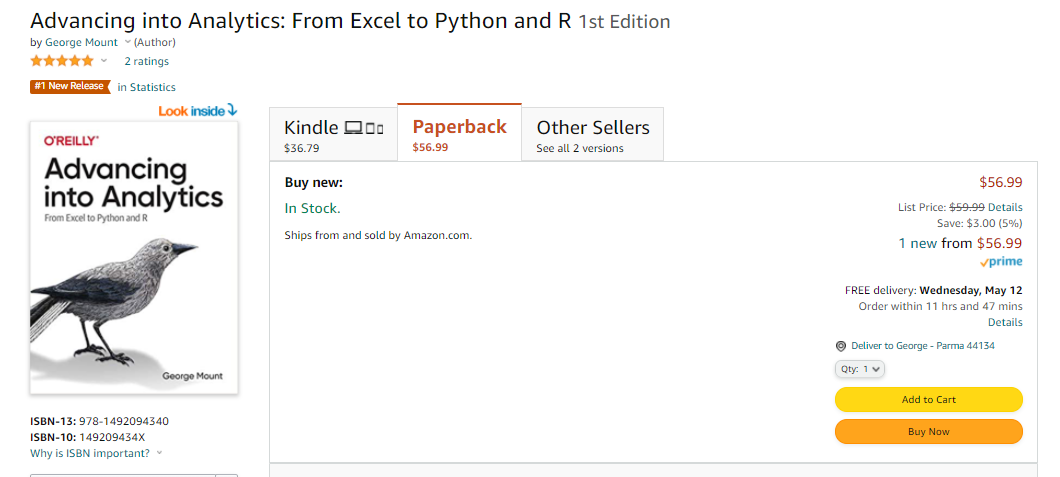Screen dimensions: 1060x477
Task: Expand the star ratings breakdown chevron
Action: 104,61
